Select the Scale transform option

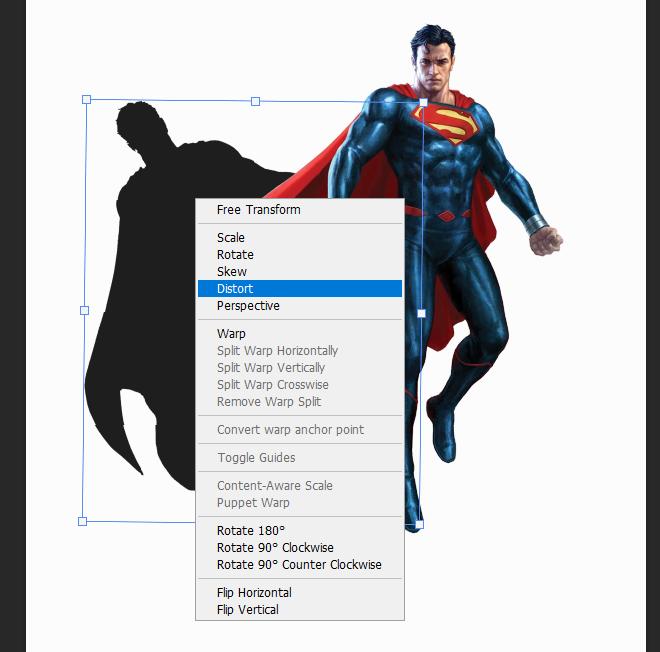pyautogui.click(x=300, y=237)
